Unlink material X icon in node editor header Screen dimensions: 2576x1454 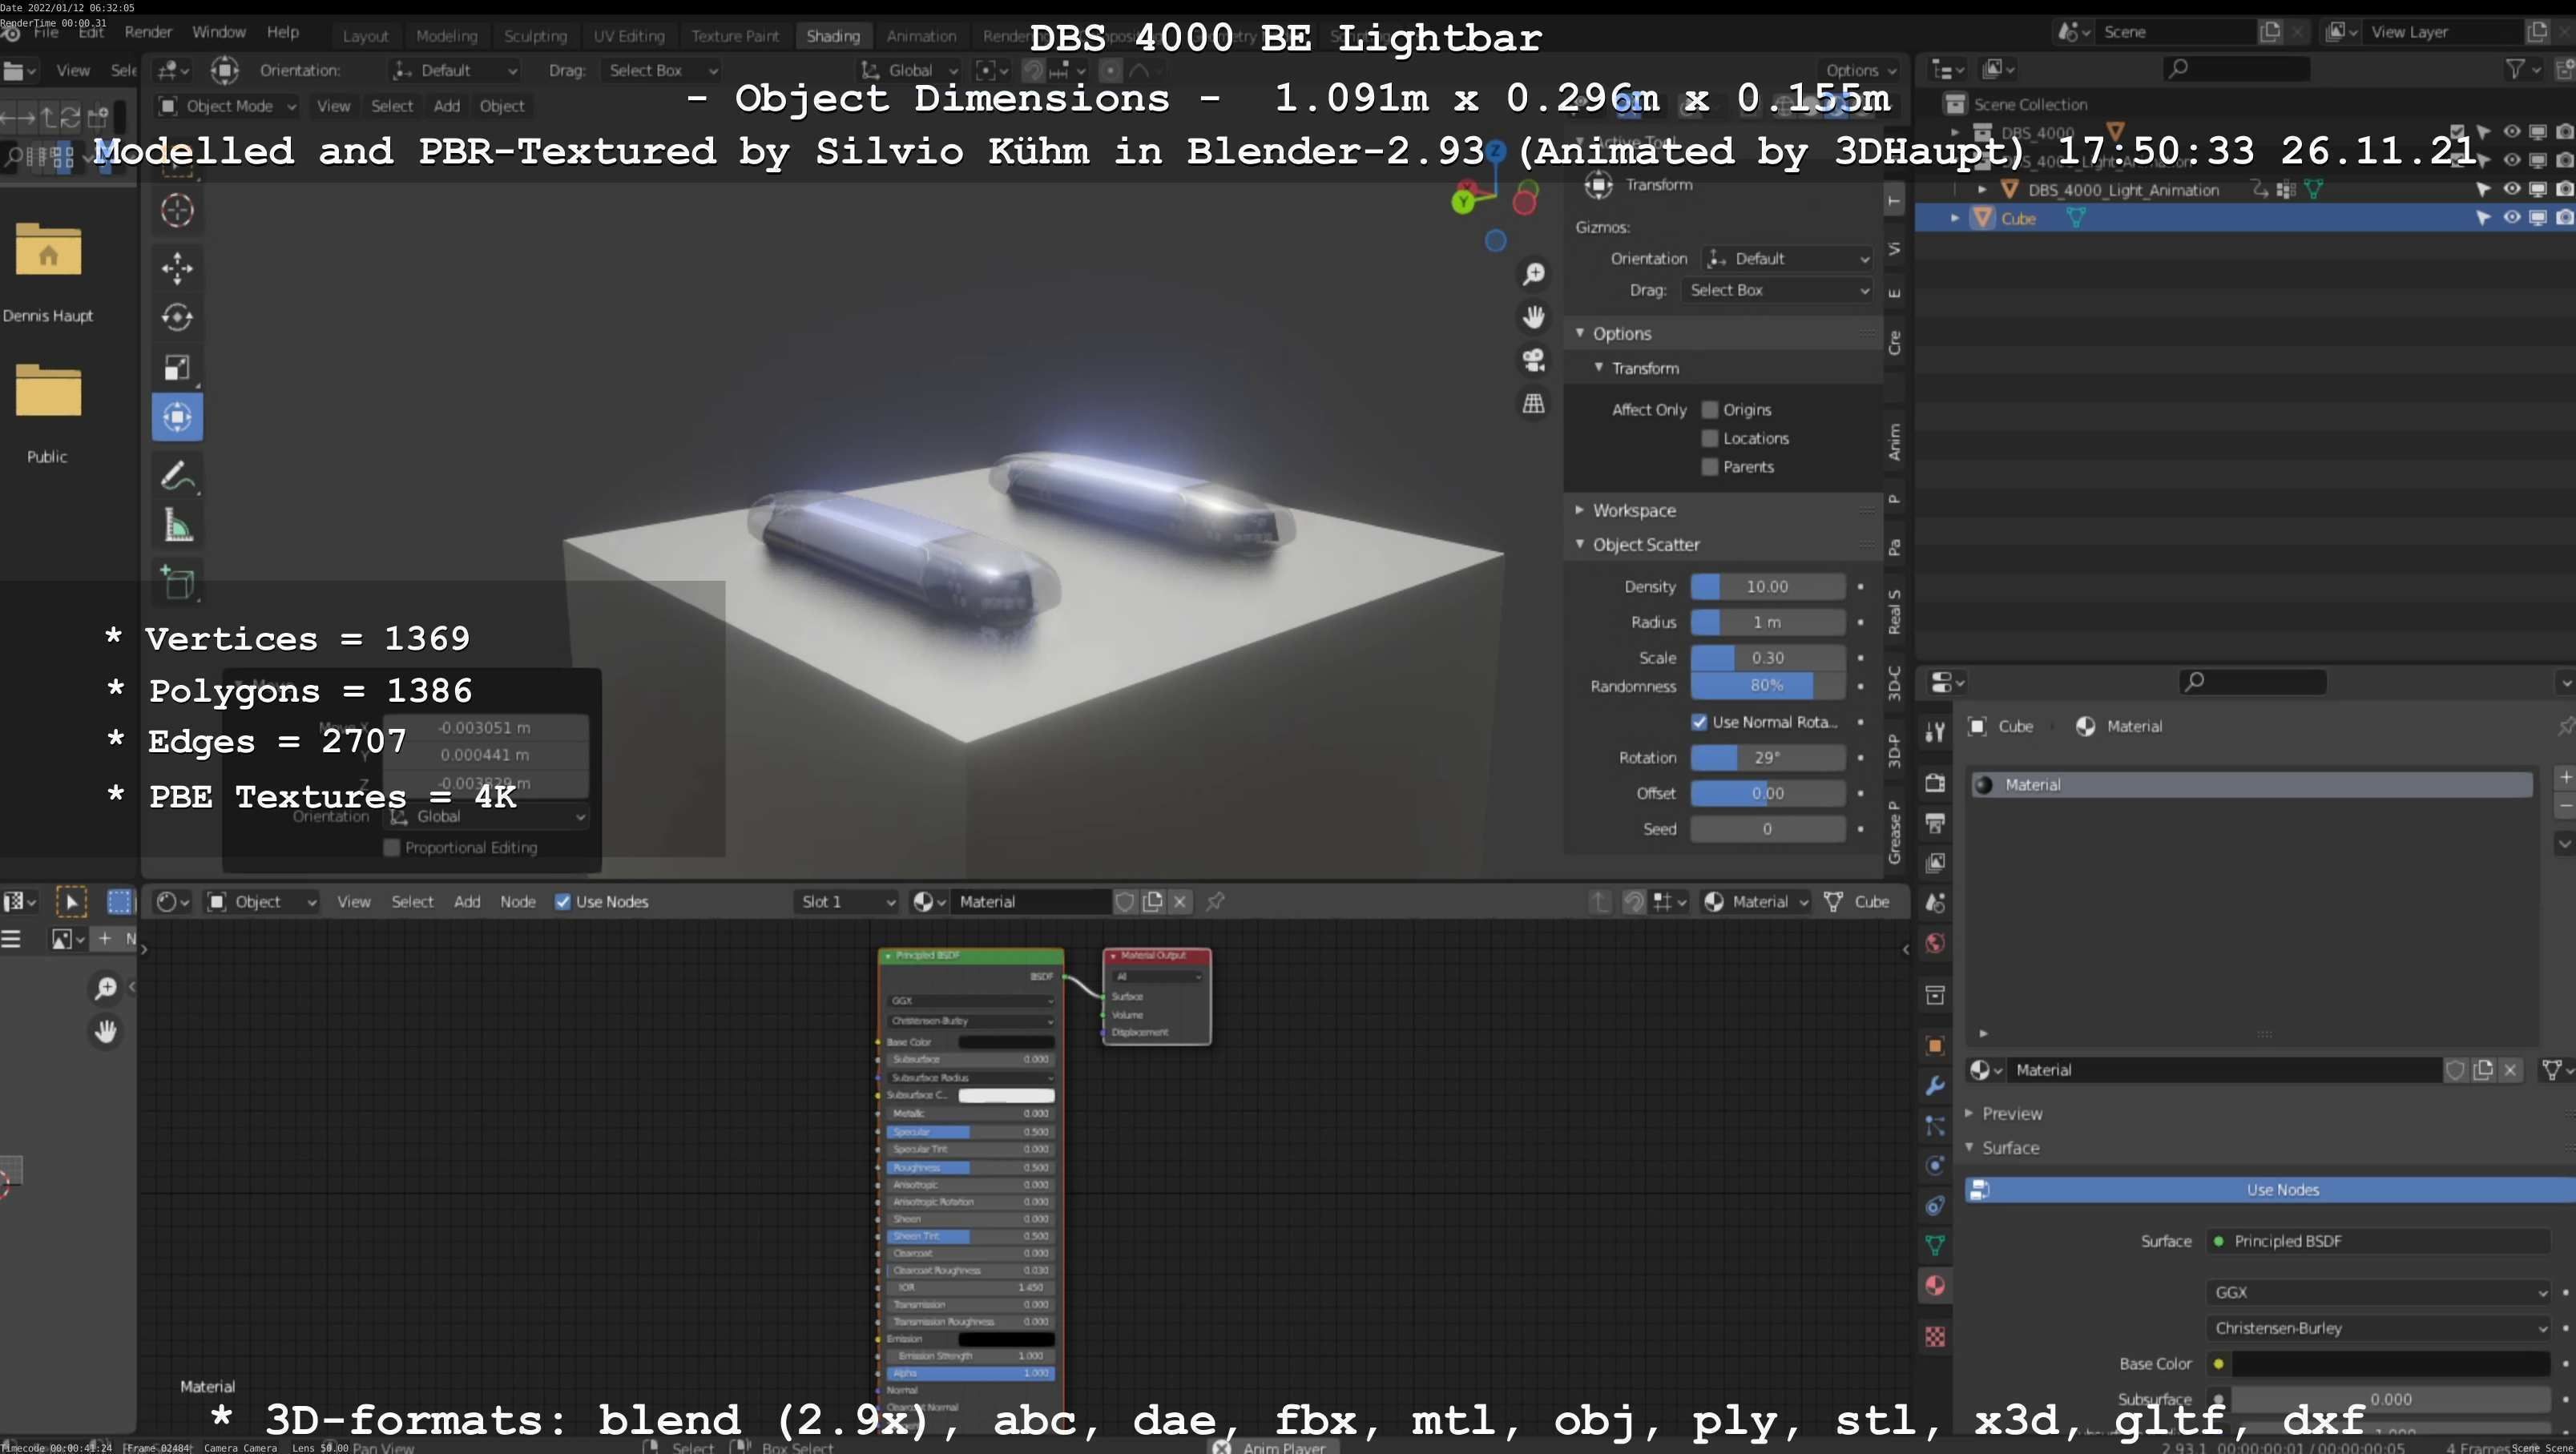[1180, 902]
